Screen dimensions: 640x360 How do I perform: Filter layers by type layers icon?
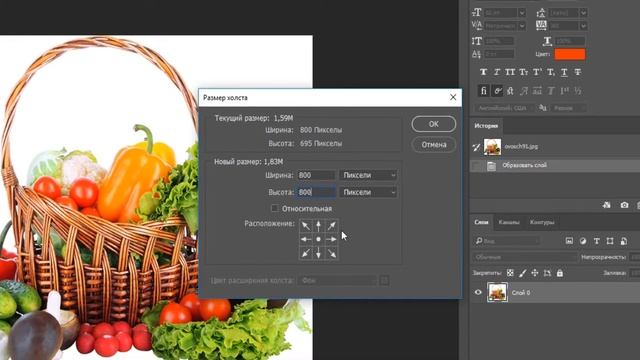596,241
